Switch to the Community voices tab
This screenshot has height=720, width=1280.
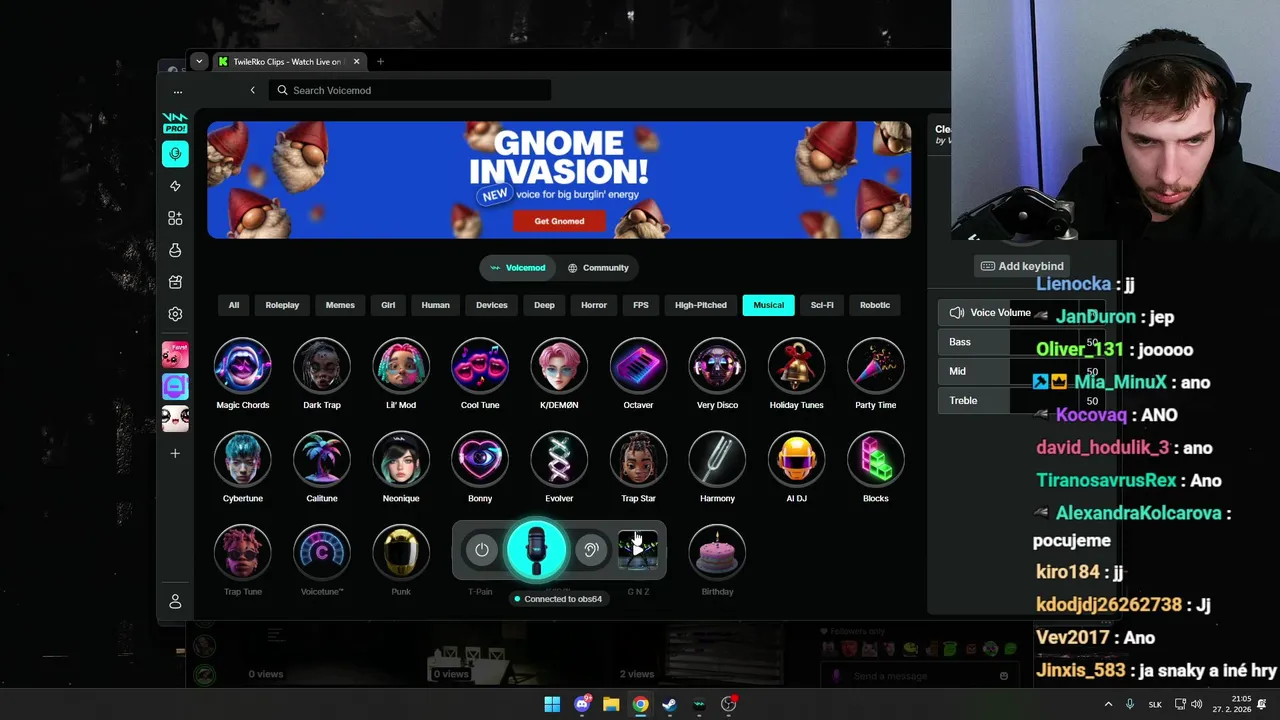[598, 268]
